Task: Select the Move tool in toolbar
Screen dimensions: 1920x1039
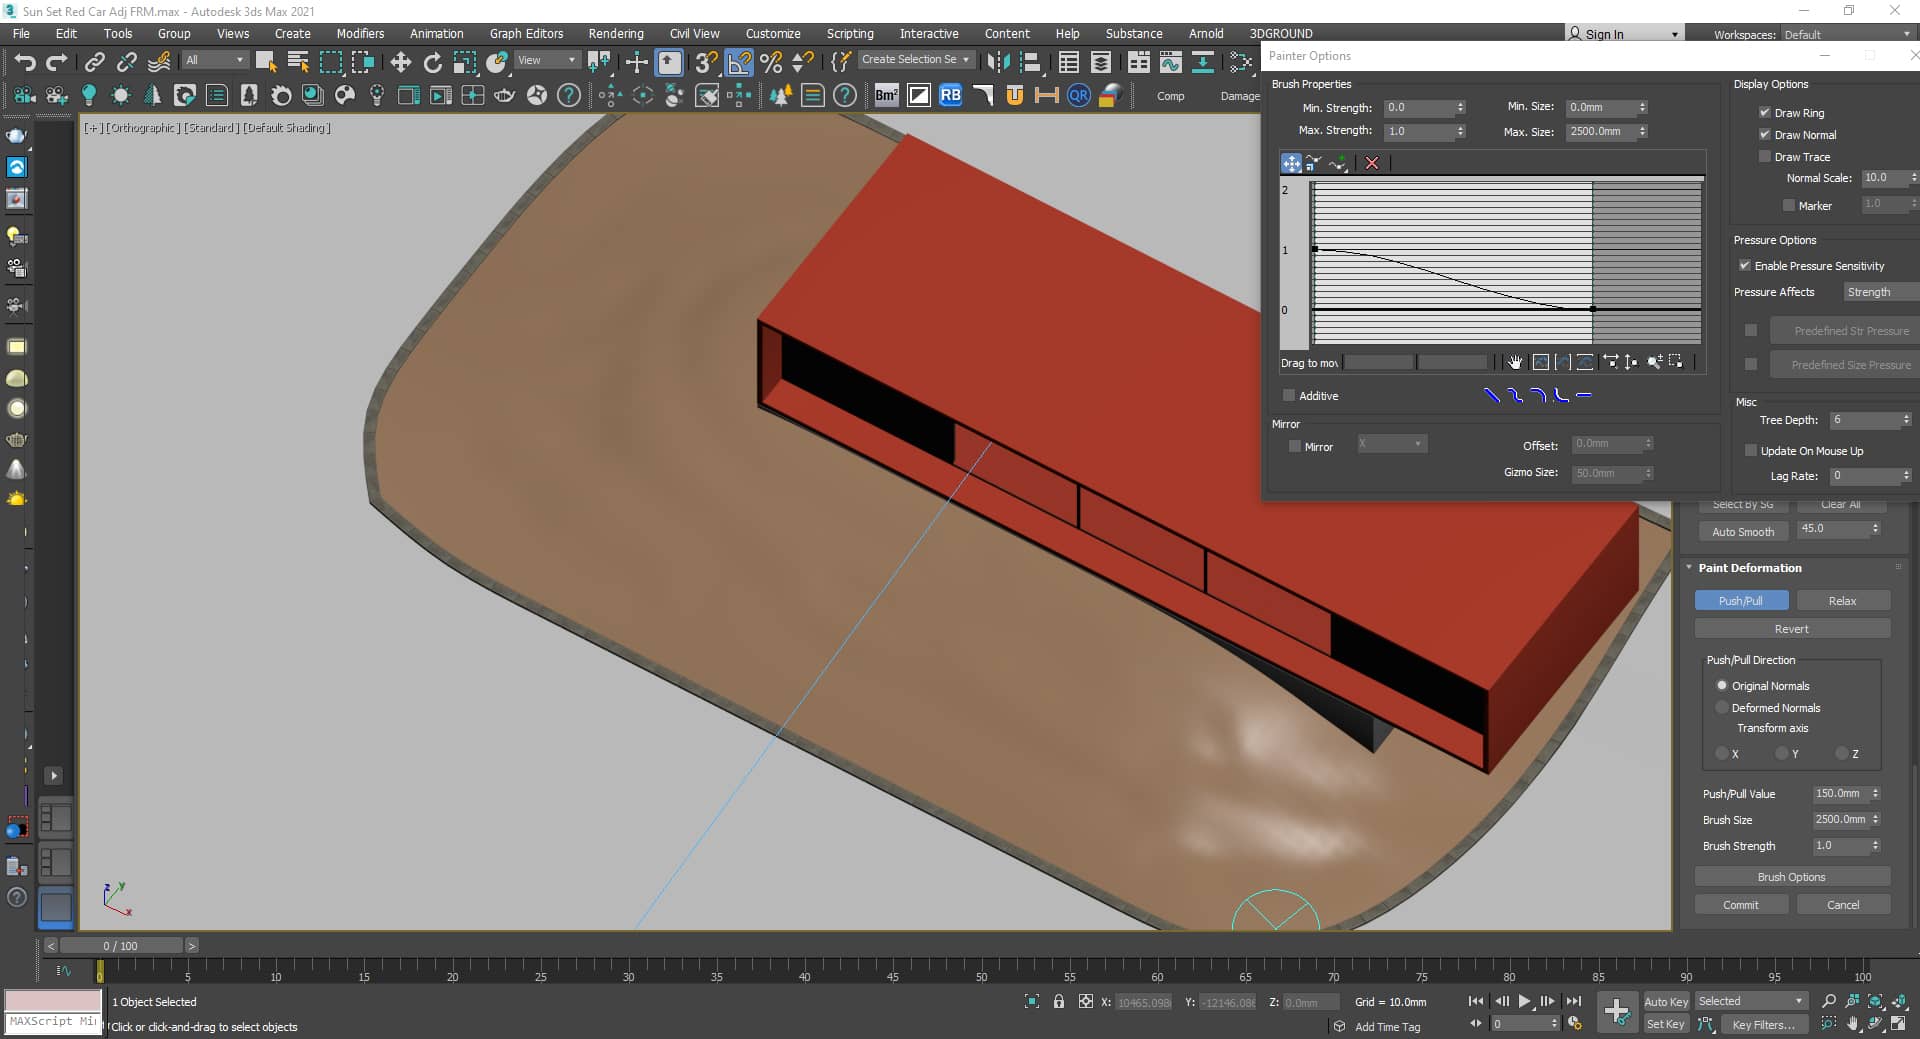Action: pyautogui.click(x=400, y=62)
